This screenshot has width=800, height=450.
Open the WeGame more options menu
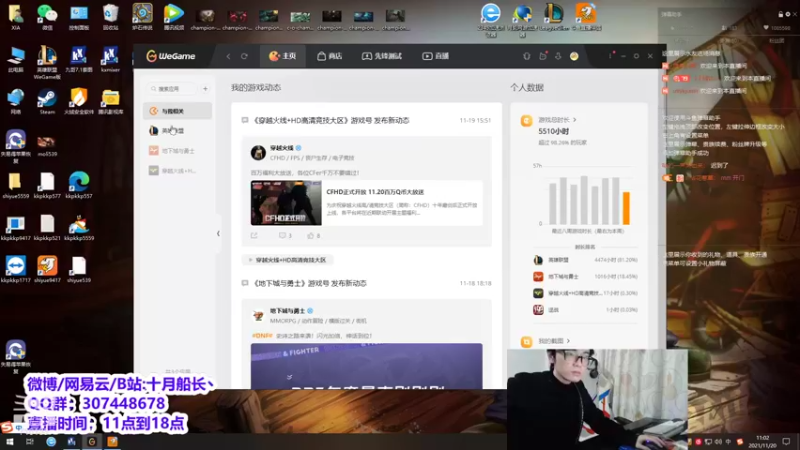[x=610, y=56]
